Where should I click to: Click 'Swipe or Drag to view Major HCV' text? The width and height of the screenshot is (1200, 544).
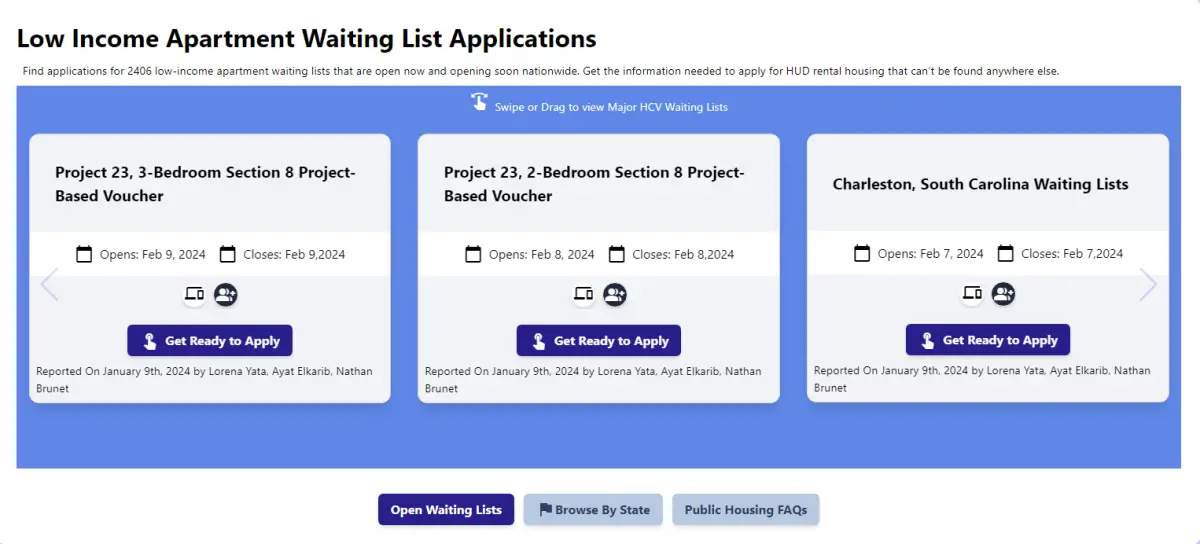click(x=611, y=107)
